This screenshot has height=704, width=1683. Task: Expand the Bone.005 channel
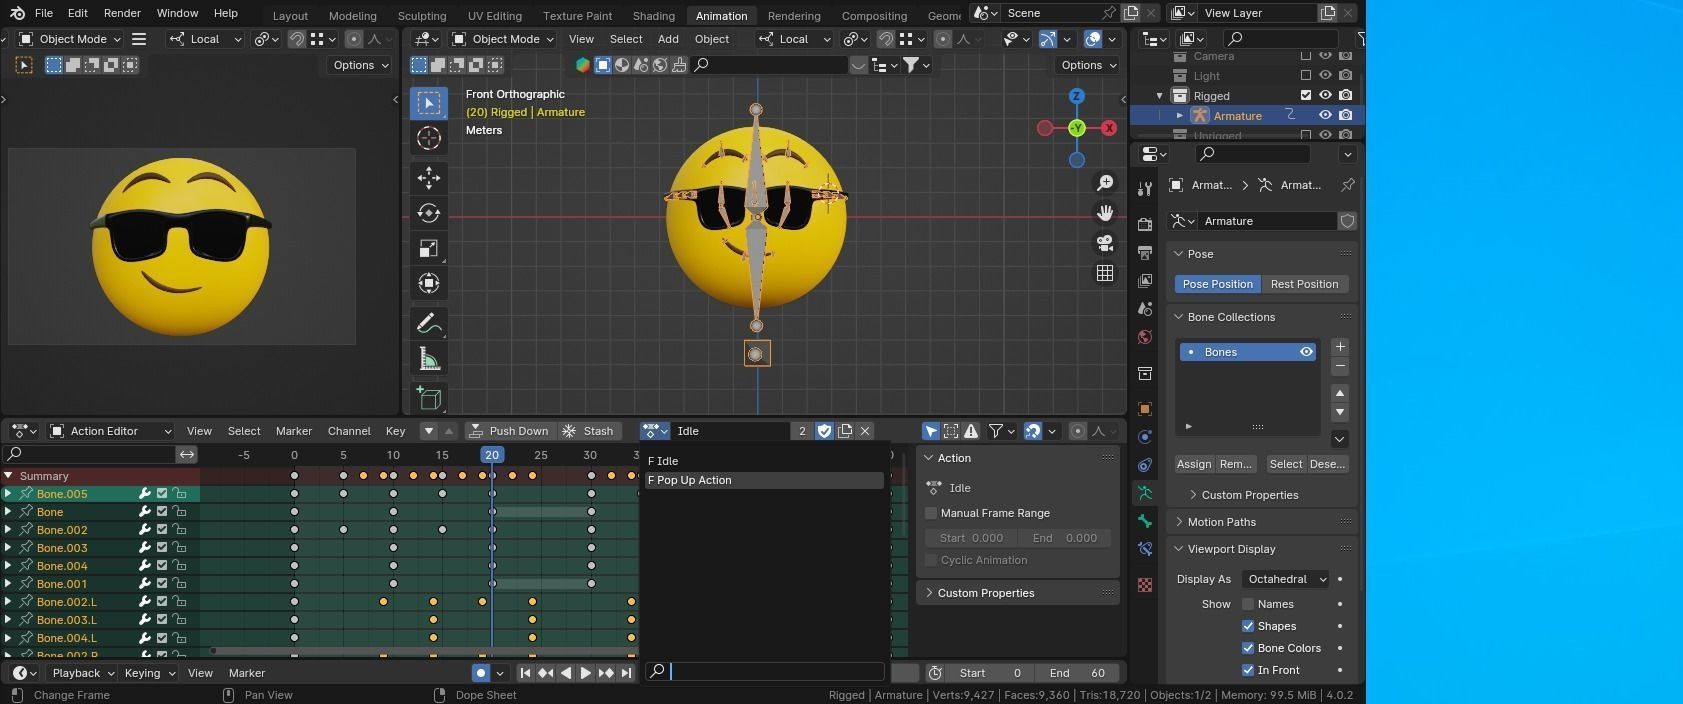click(8, 494)
